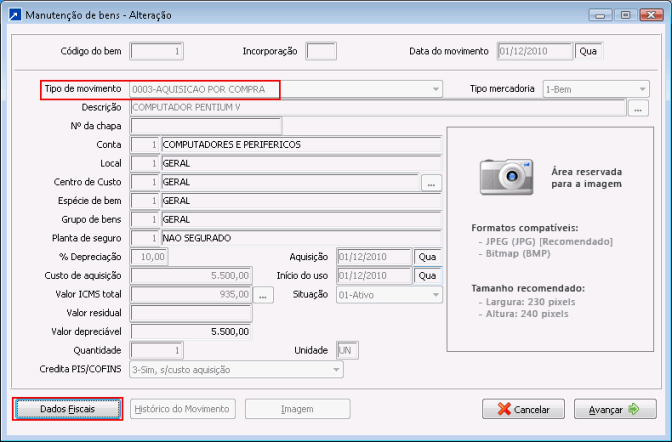Click the Data do movimento date field
Viewport: 672px width, 442px height.
[535, 51]
